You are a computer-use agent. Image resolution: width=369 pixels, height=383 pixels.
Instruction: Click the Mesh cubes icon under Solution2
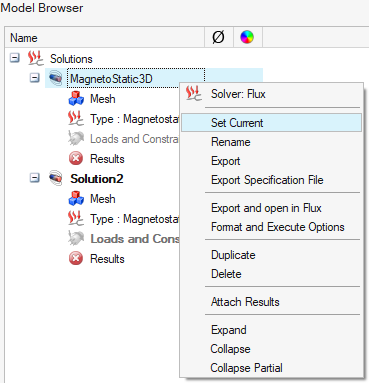(x=76, y=198)
